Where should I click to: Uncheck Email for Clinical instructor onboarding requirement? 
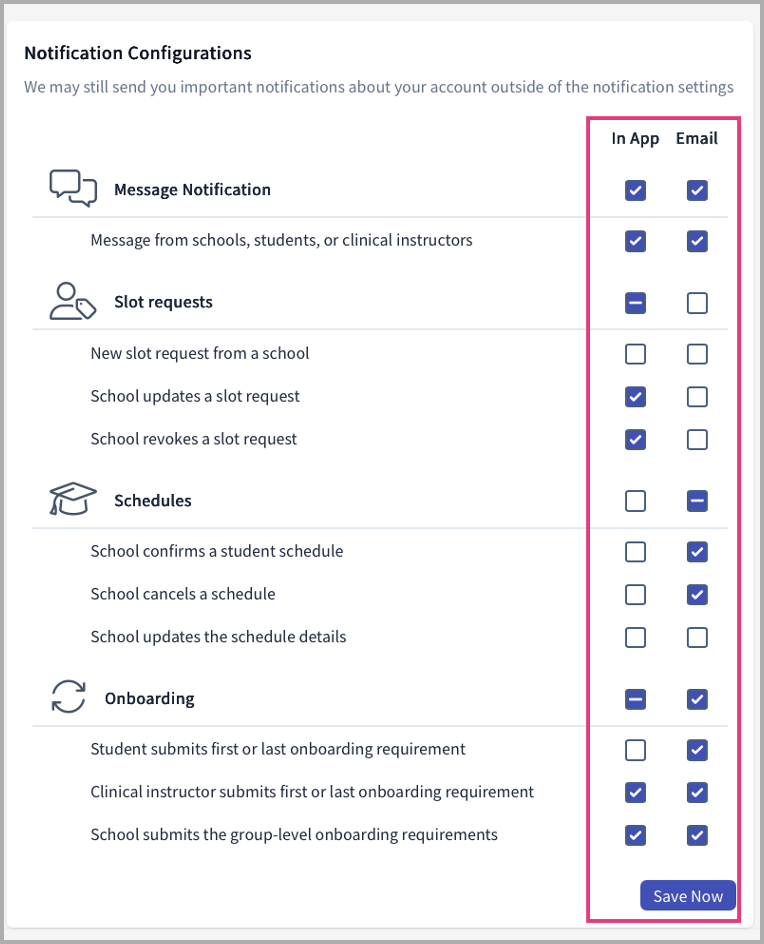point(697,793)
